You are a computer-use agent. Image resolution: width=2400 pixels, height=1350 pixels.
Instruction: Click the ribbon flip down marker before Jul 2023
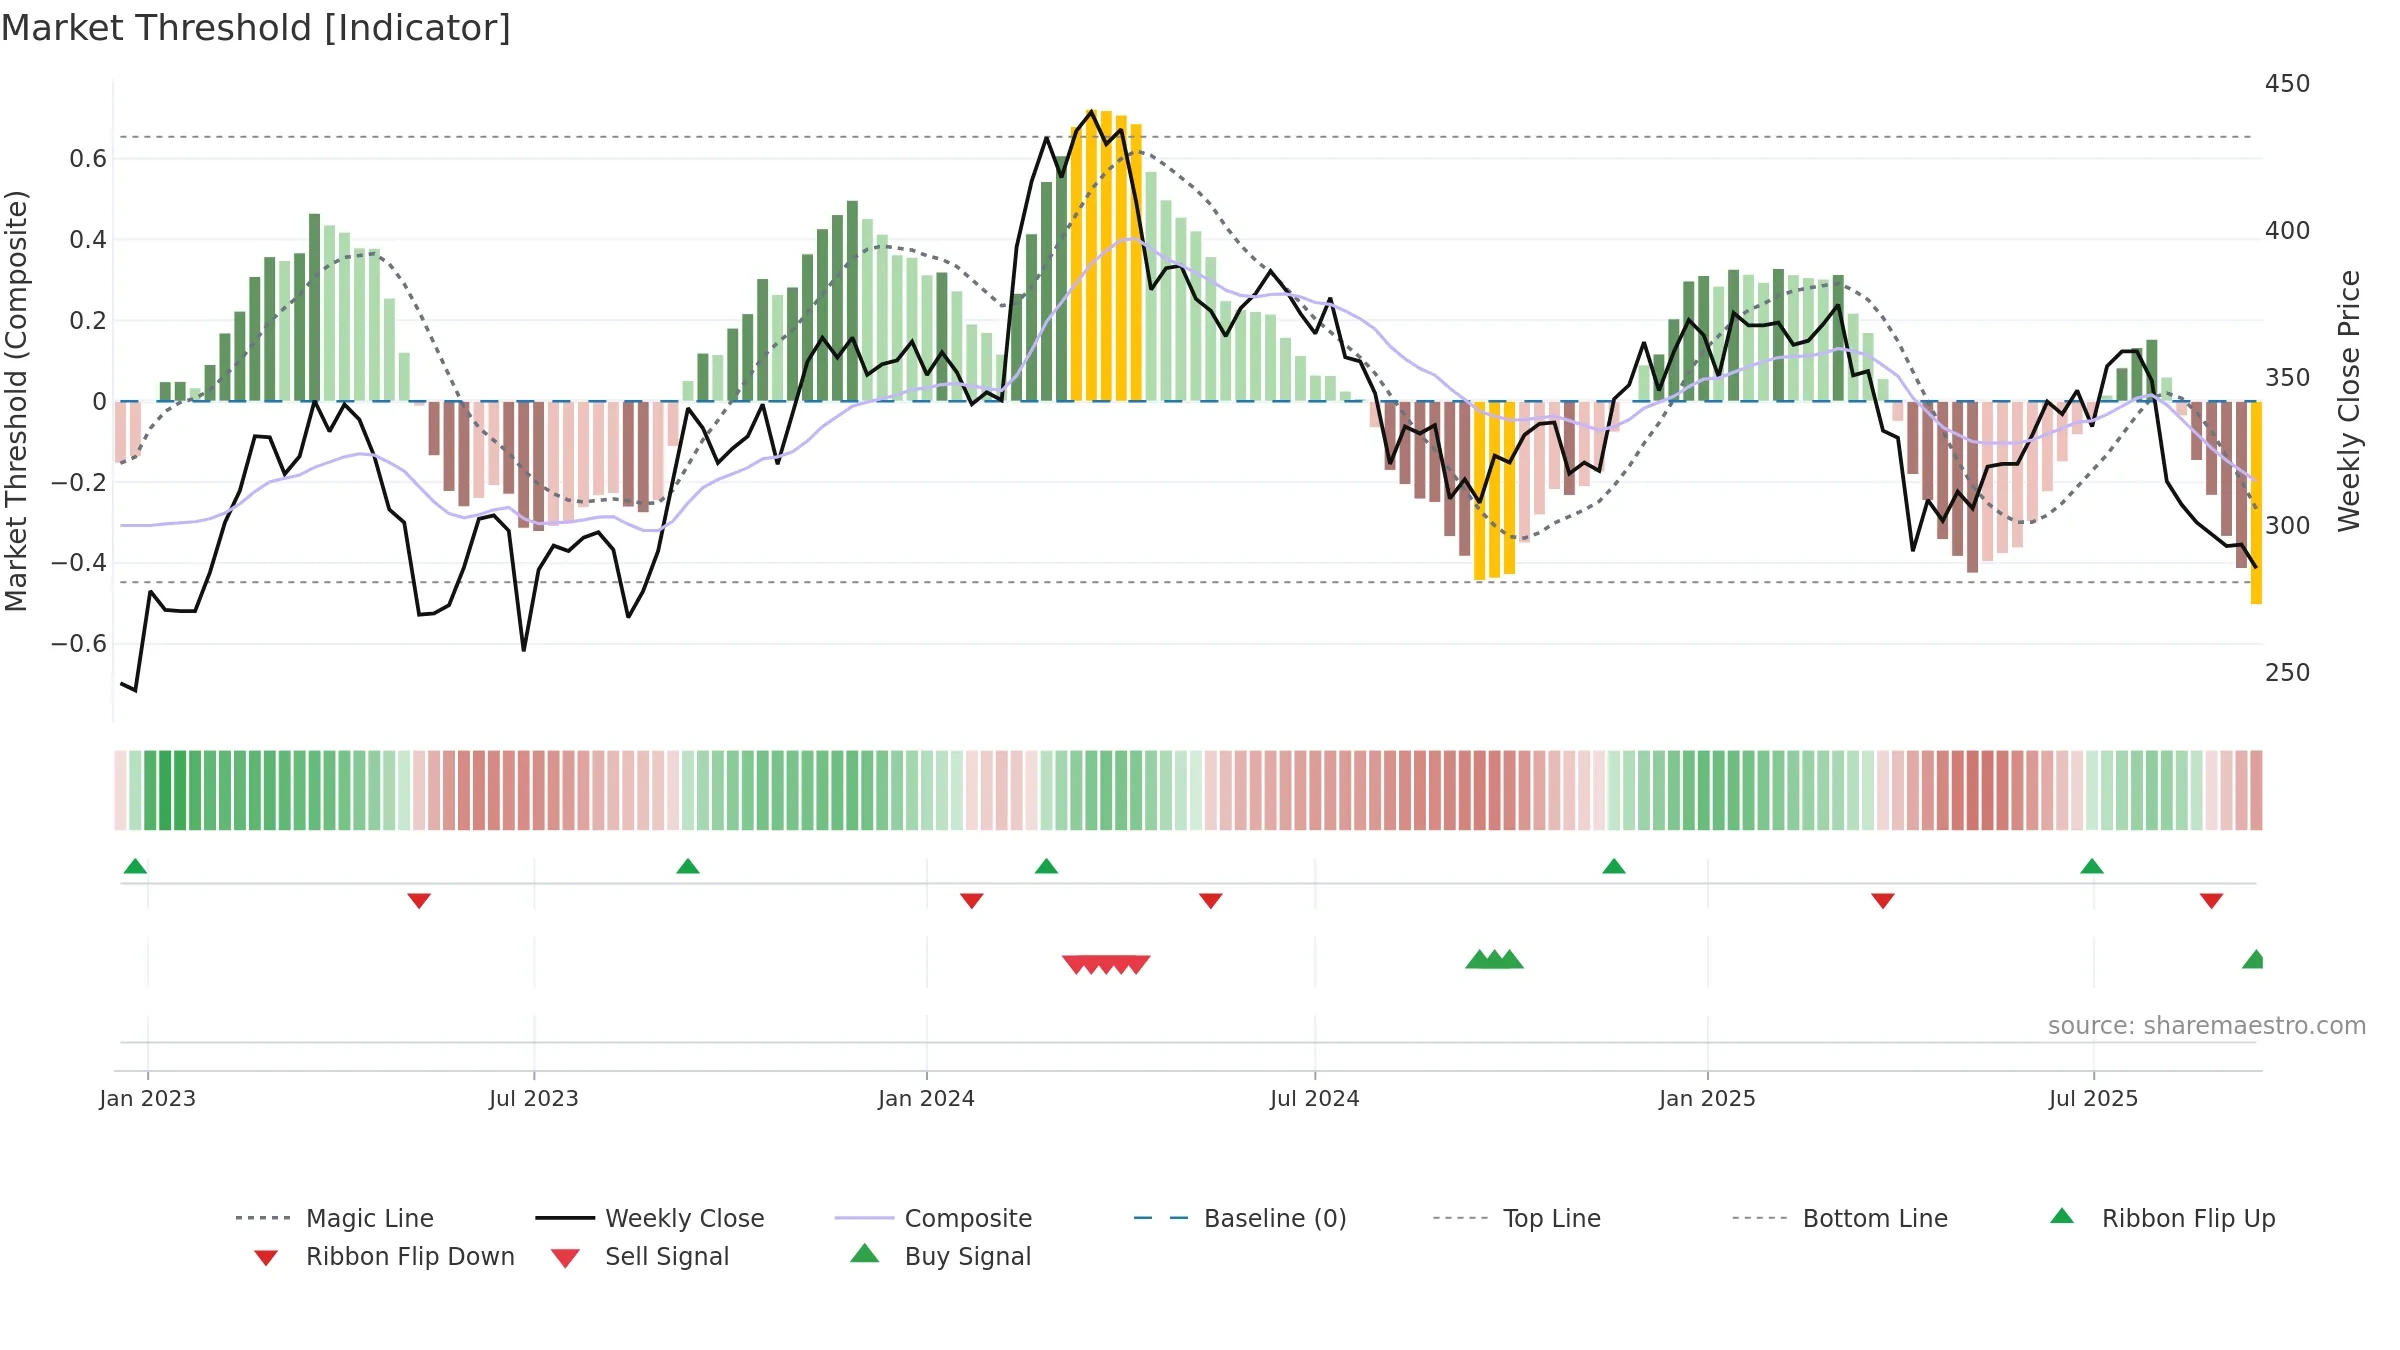[x=419, y=901]
